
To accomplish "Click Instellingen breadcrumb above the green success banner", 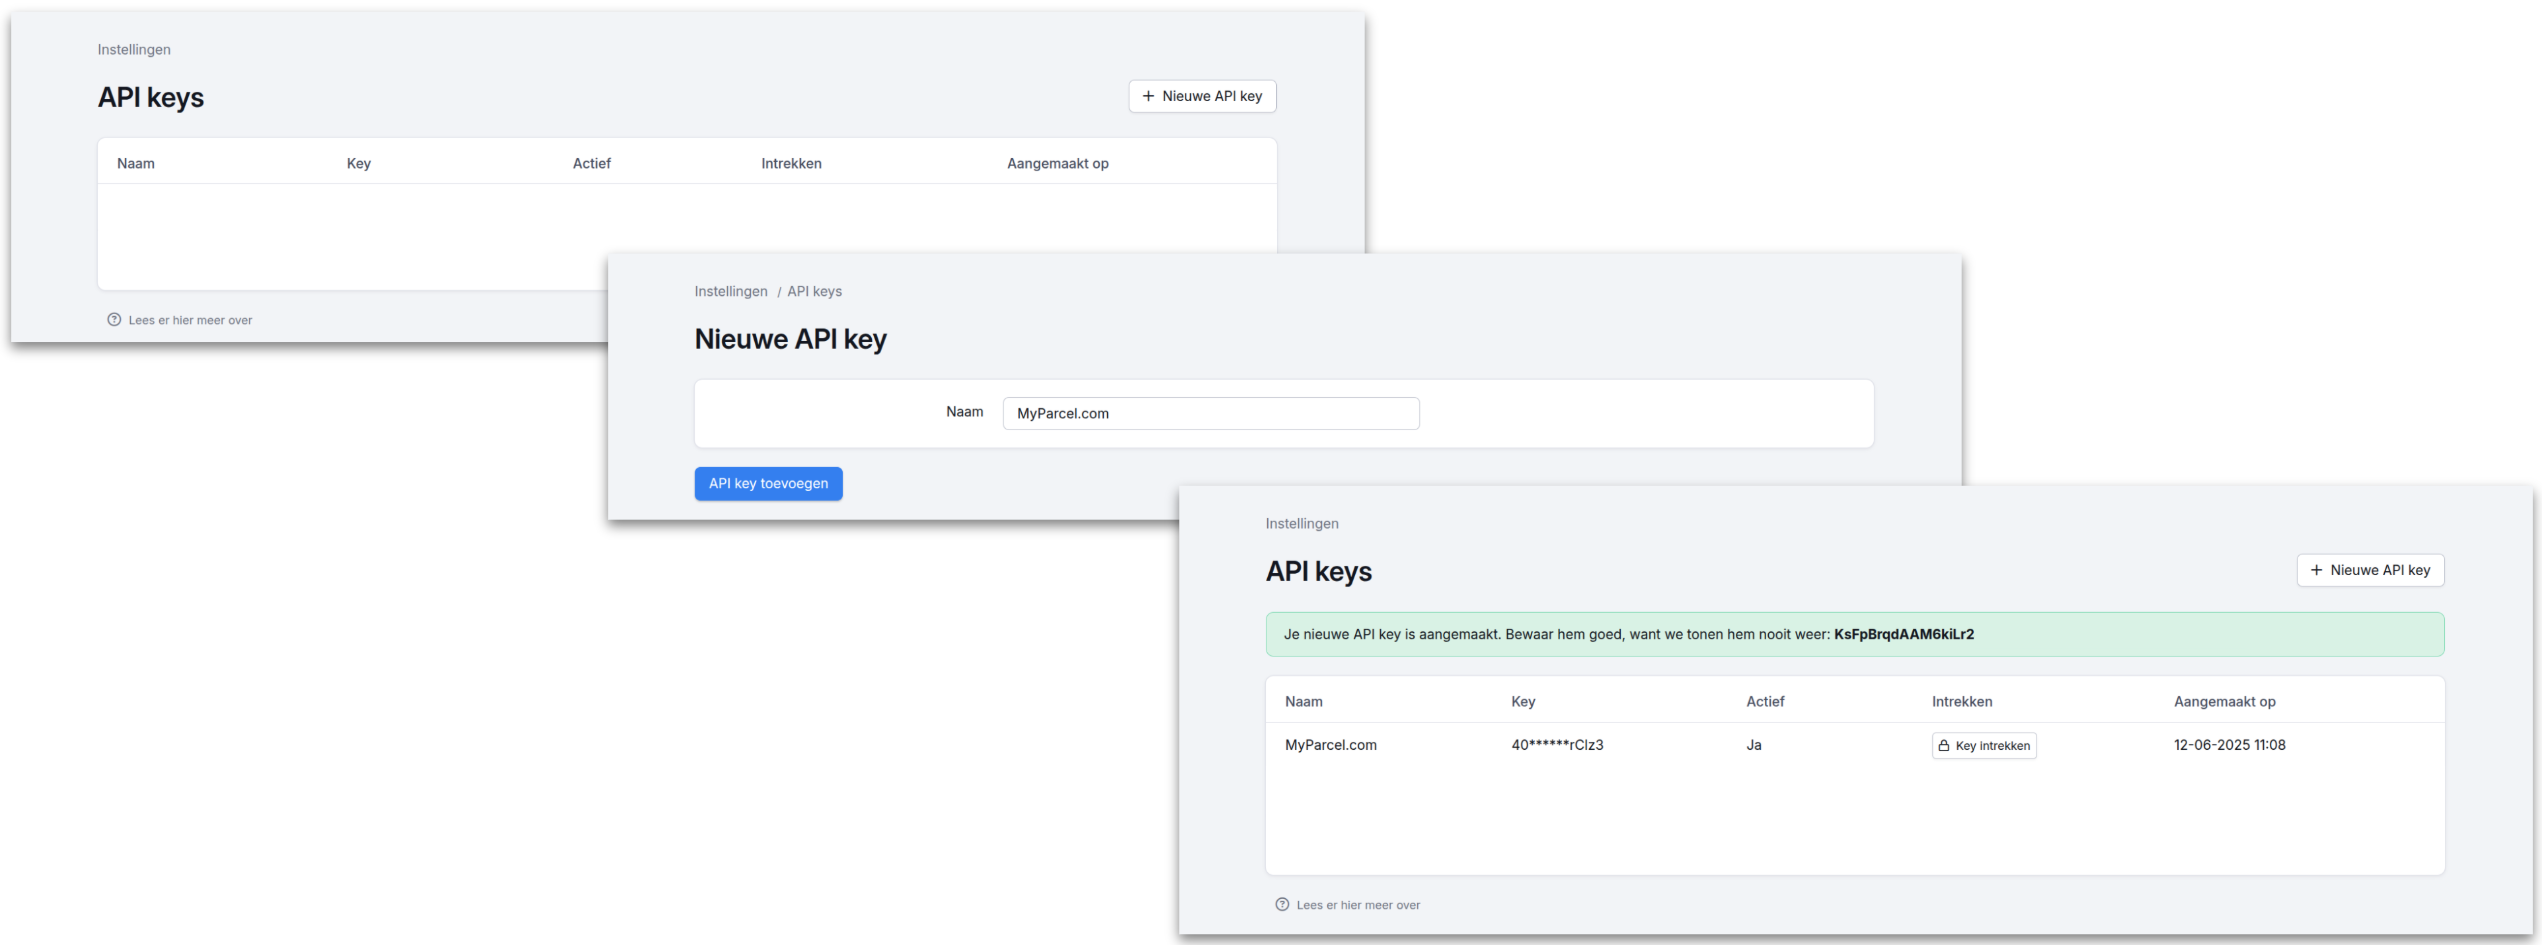I will [x=1301, y=524].
